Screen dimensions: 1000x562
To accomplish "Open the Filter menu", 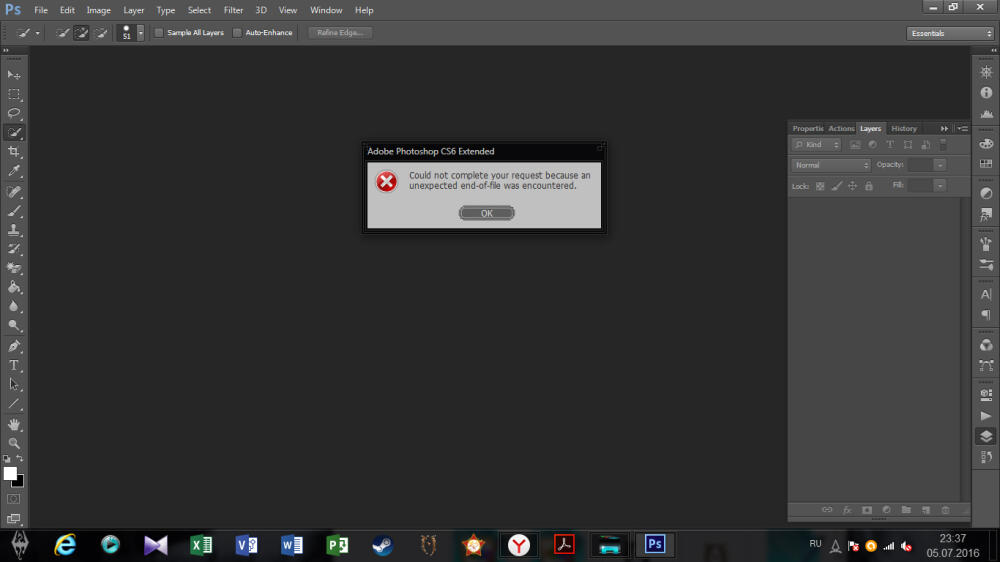I will (233, 10).
